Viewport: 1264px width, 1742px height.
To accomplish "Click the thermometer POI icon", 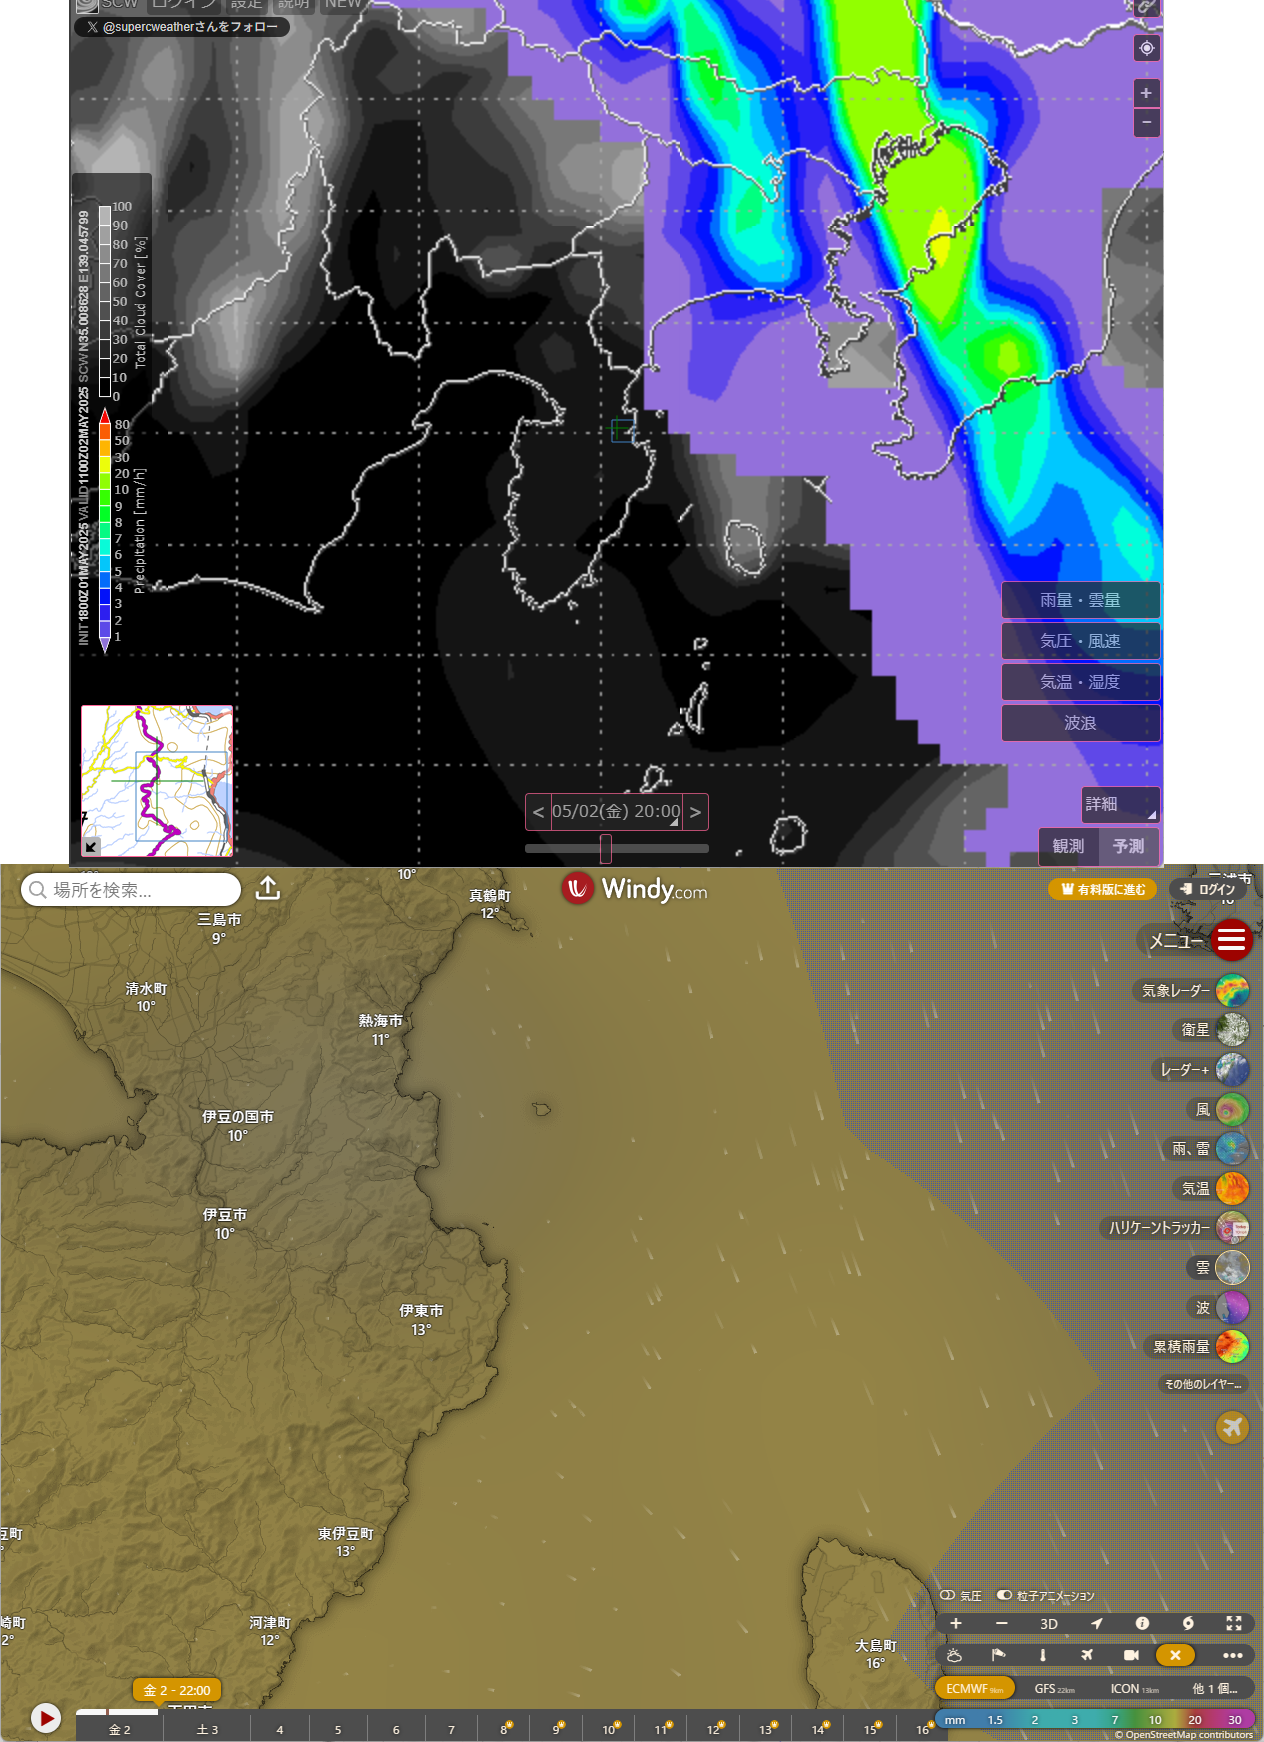I will pos(1042,1655).
